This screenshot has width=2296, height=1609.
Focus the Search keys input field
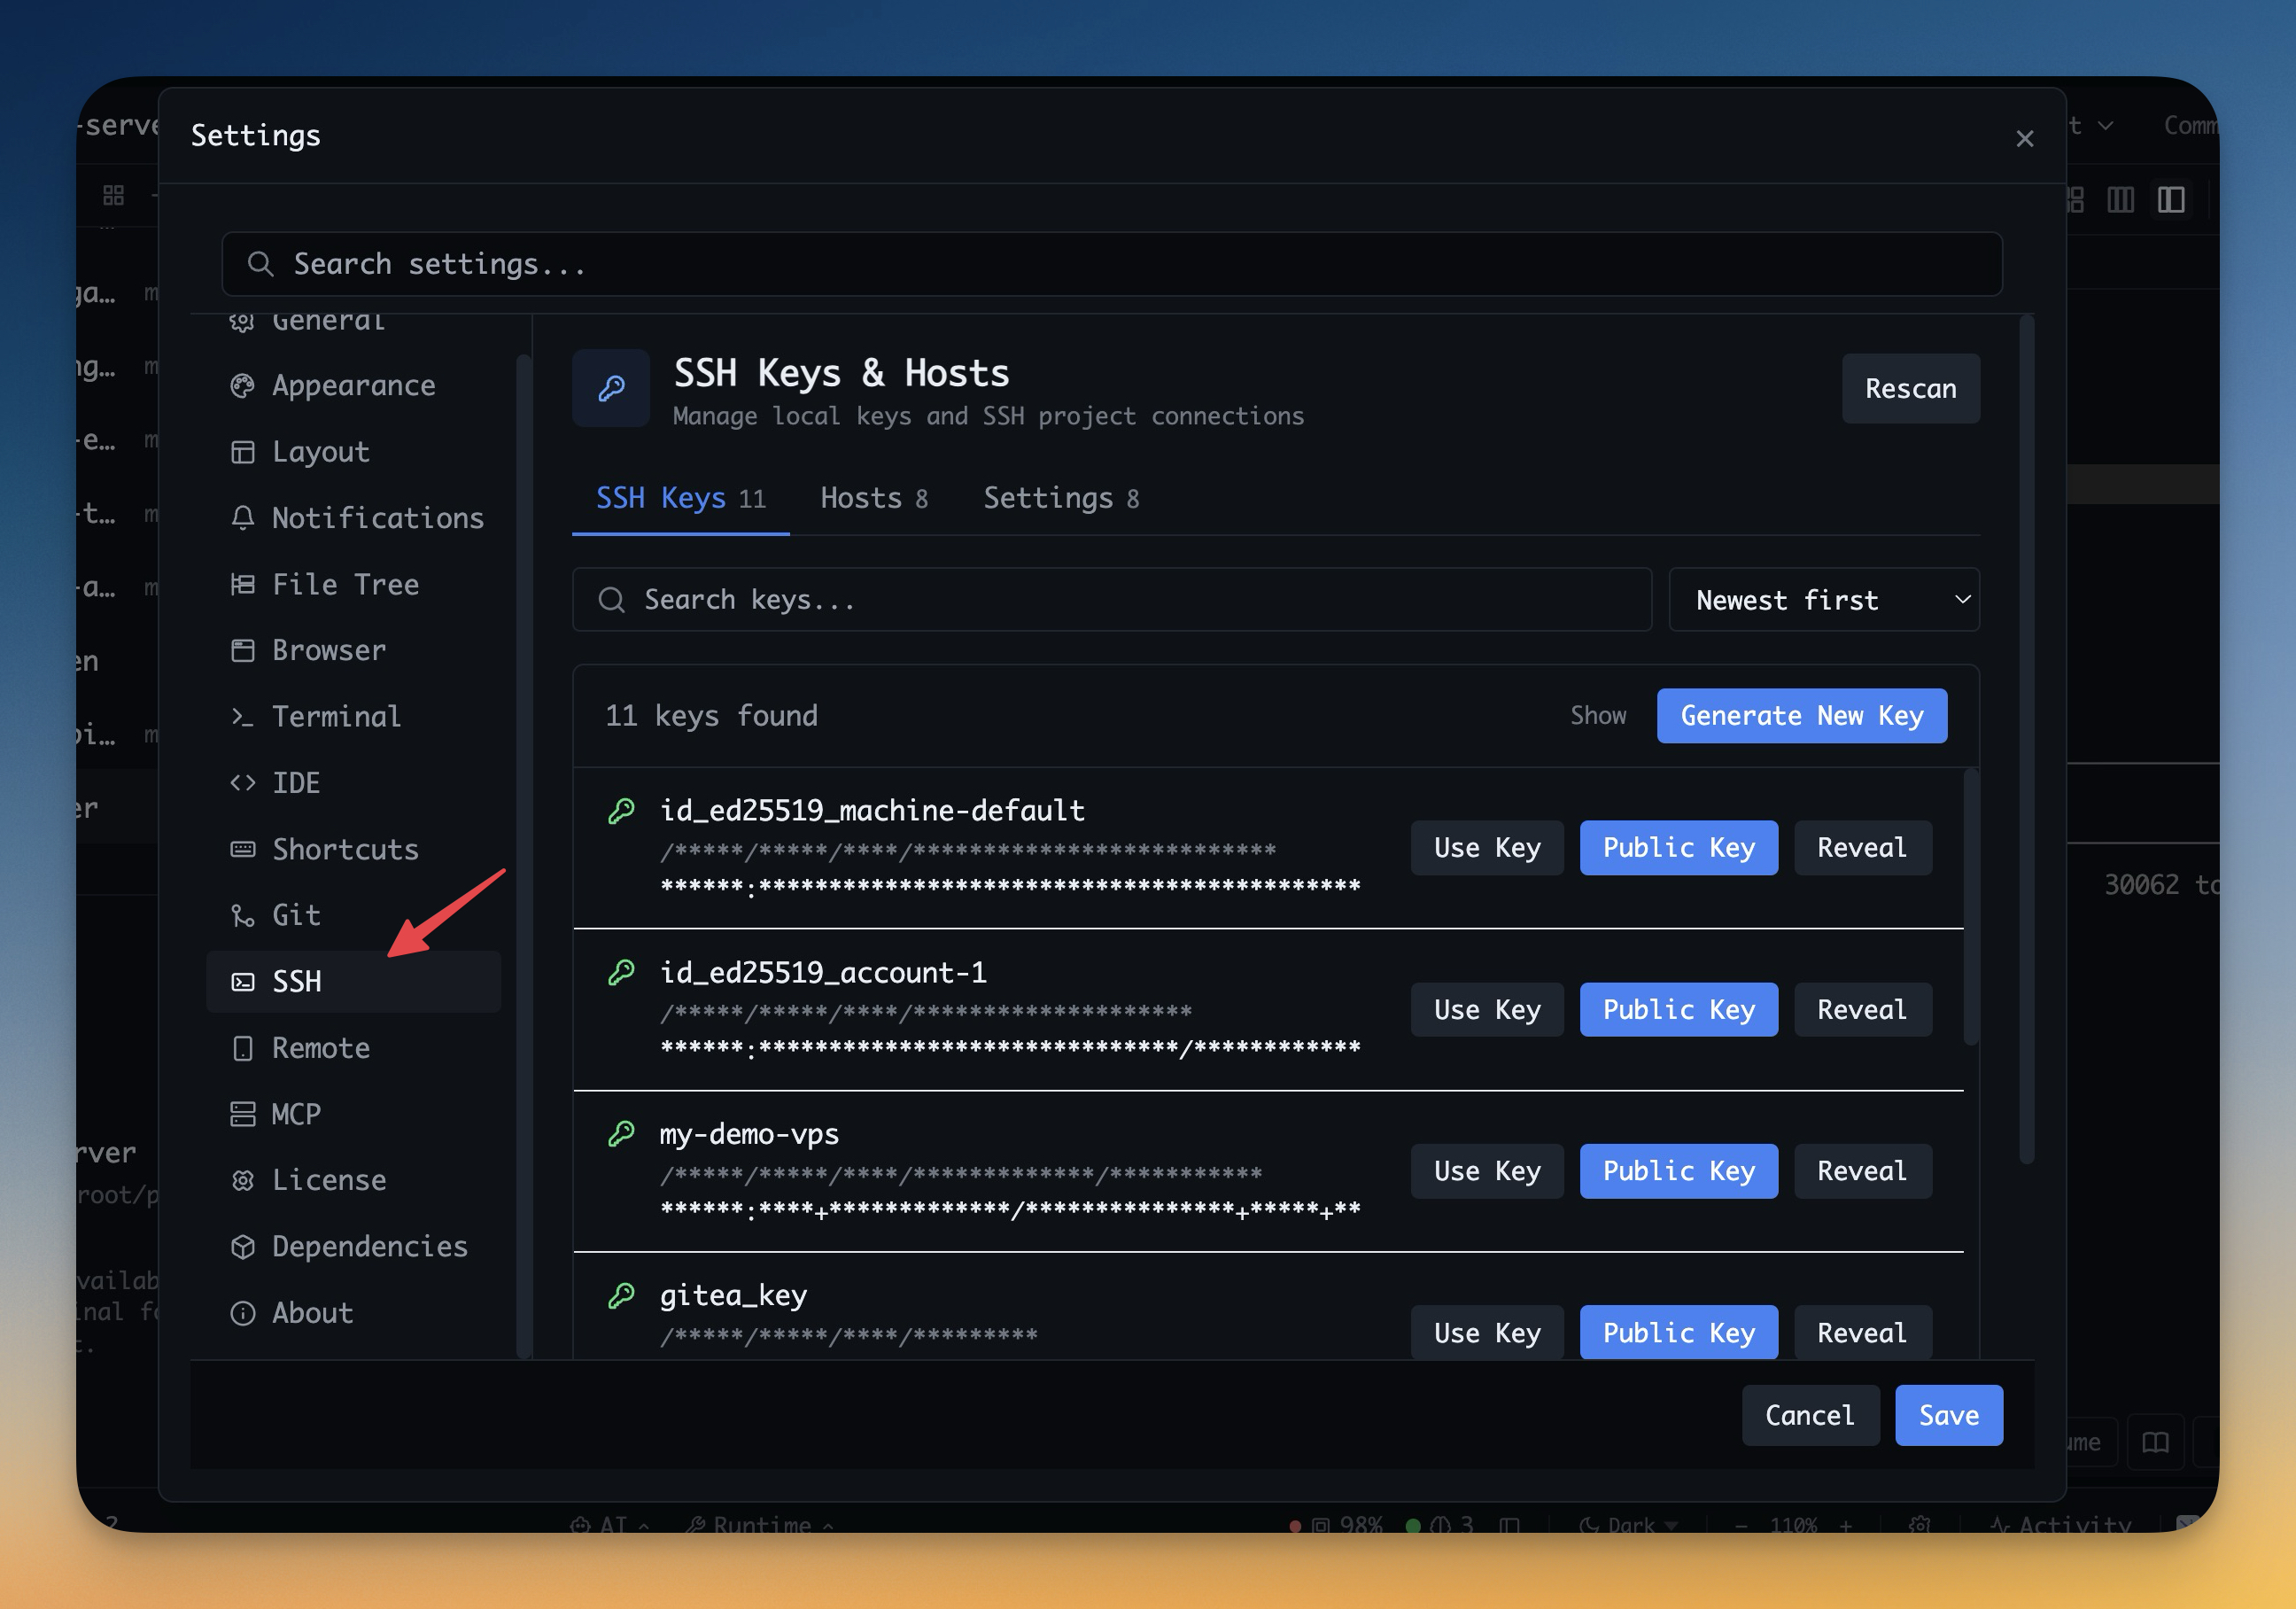click(x=1110, y=600)
